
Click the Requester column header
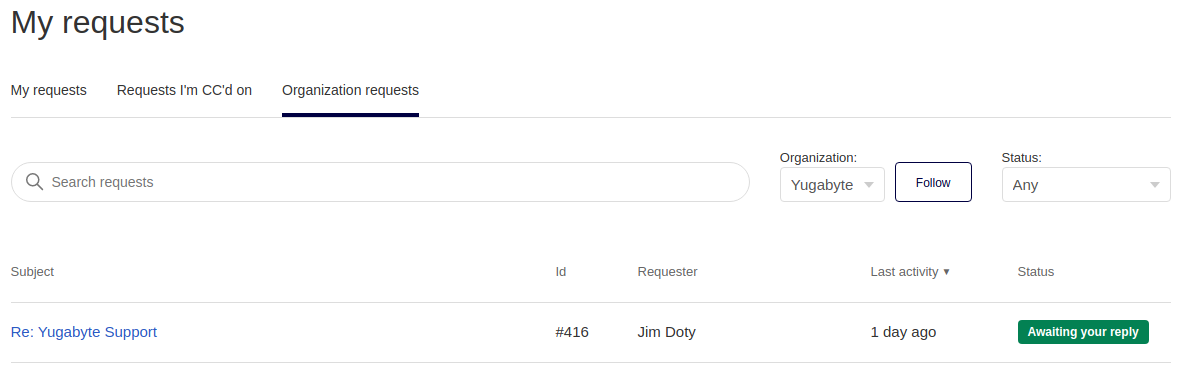point(667,272)
